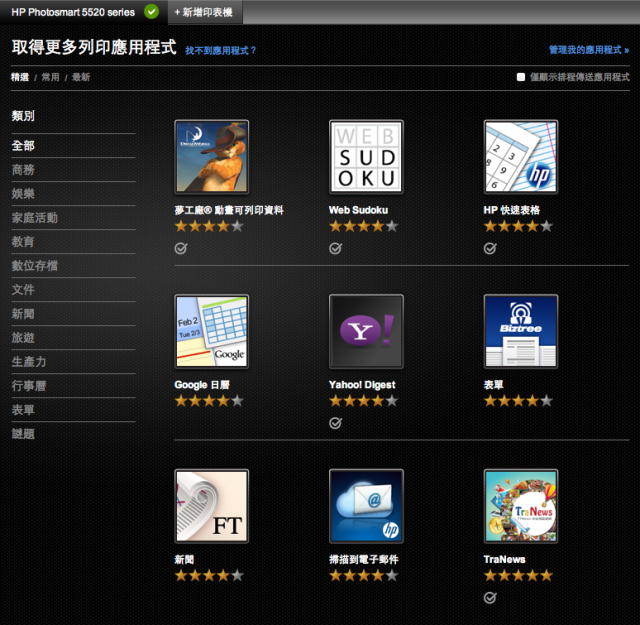Switch to the 精選 filter
The image size is (640, 625).
[20, 77]
